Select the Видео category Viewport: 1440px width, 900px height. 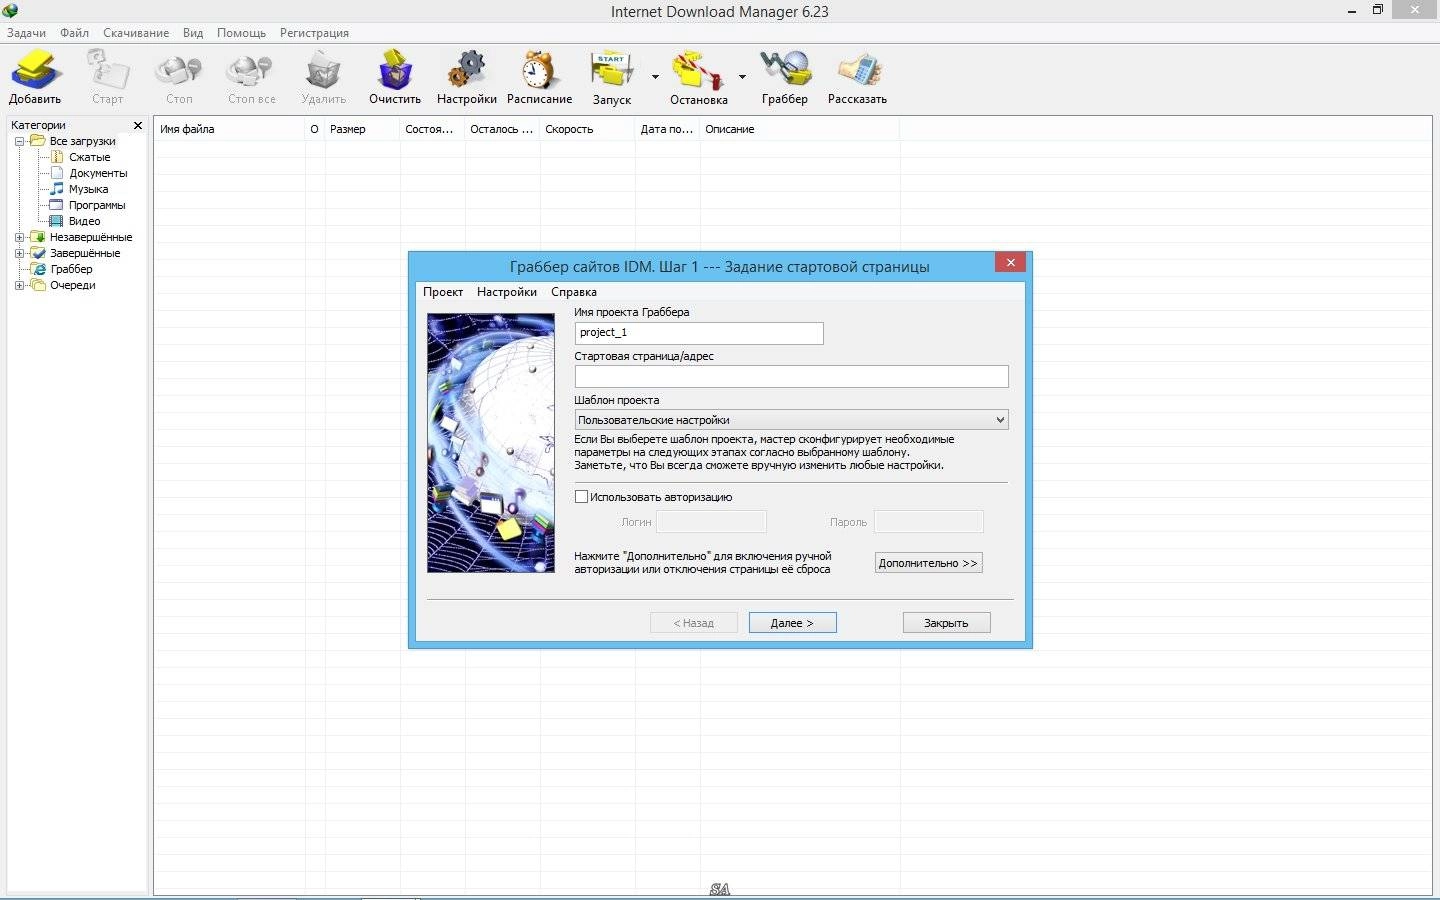pyautogui.click(x=84, y=221)
